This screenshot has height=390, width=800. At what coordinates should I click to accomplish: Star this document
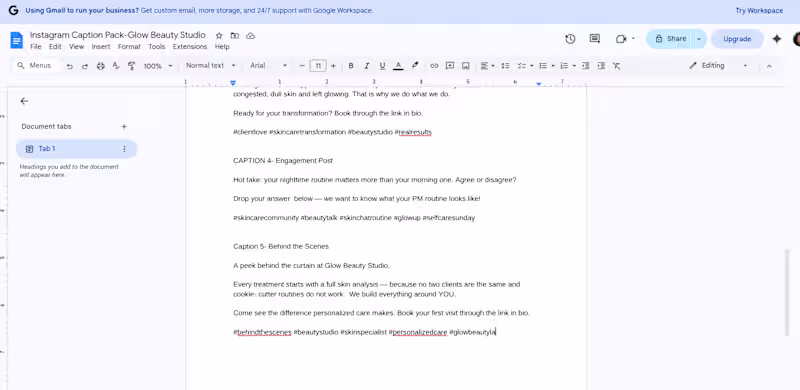click(219, 36)
